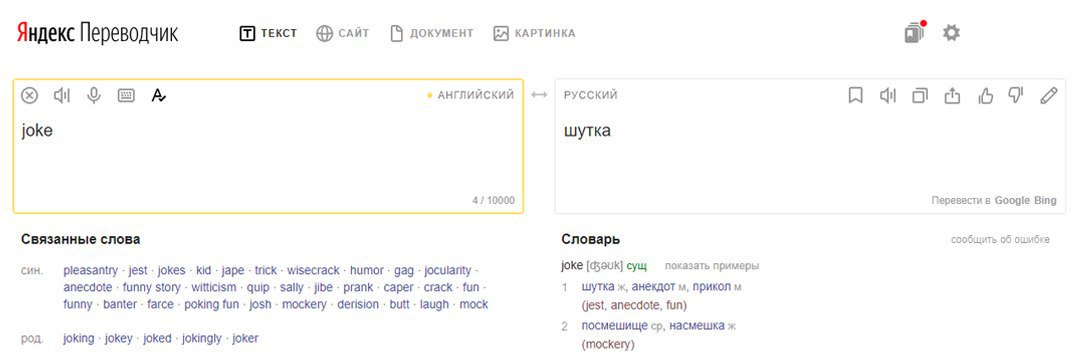The width and height of the screenshot is (1080, 360).
Task: Rate translation with thumbs up
Action: pyautogui.click(x=986, y=96)
